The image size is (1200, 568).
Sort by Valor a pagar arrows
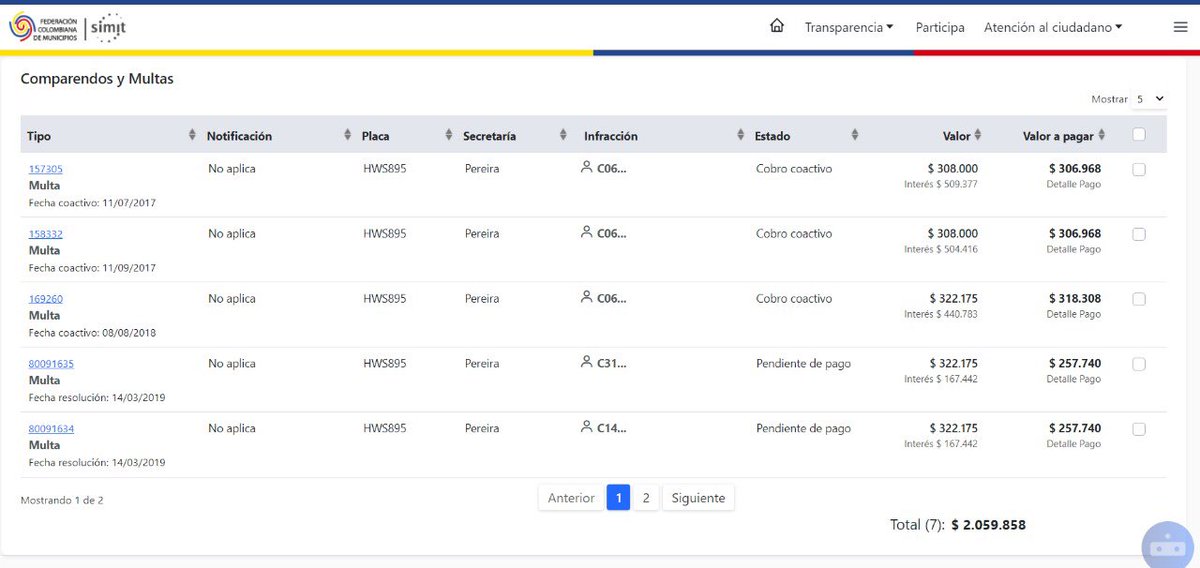(x=1103, y=135)
